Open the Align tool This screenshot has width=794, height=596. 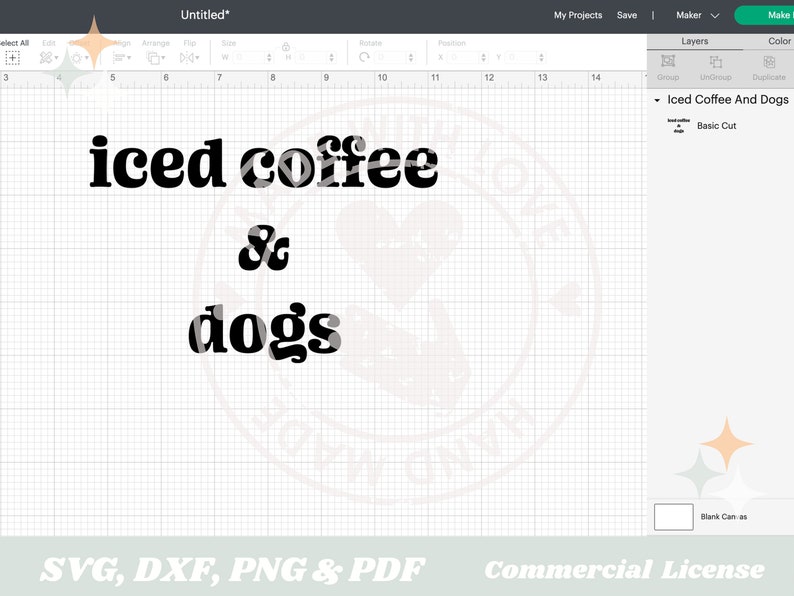click(x=118, y=58)
